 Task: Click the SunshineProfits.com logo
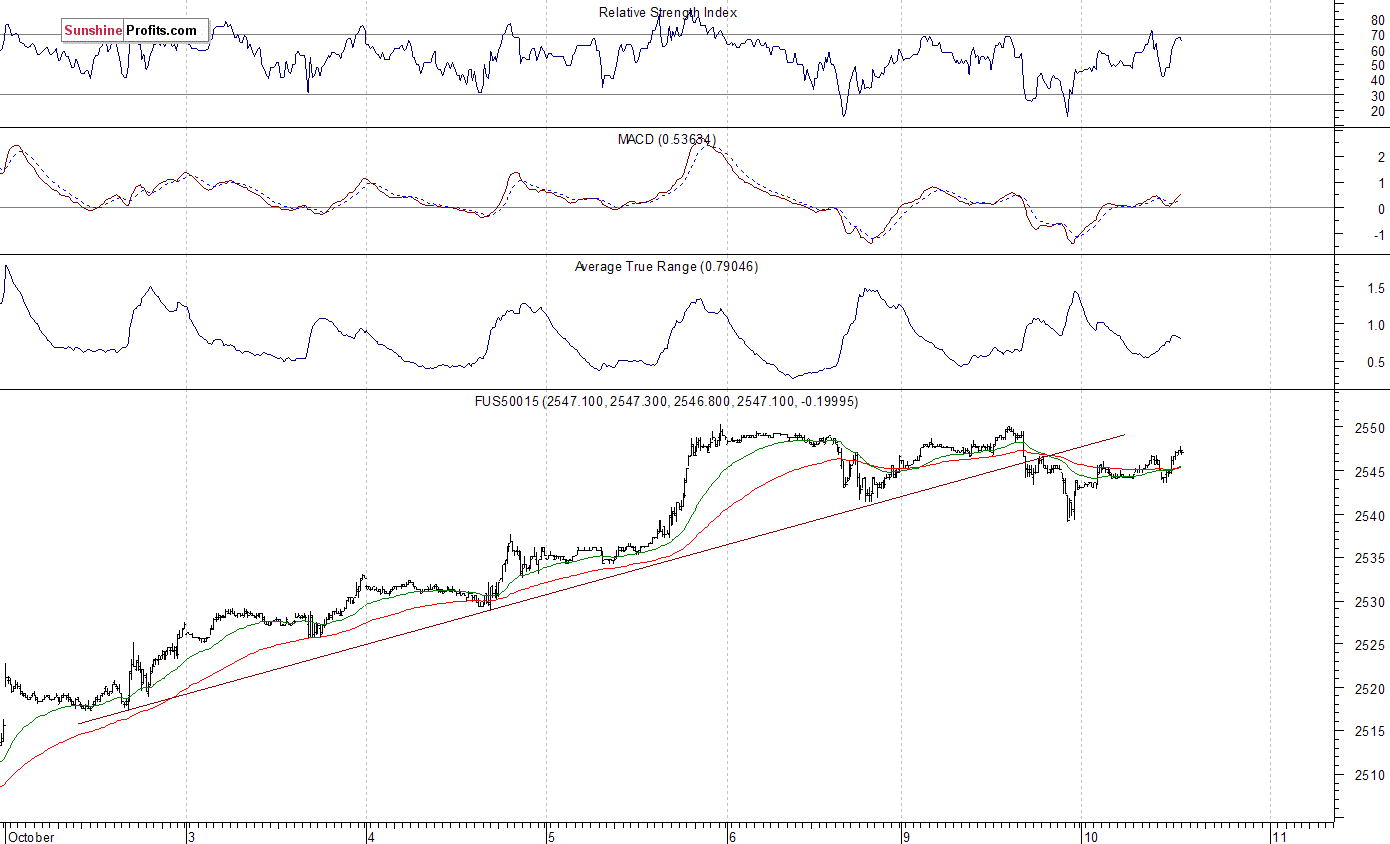[136, 31]
